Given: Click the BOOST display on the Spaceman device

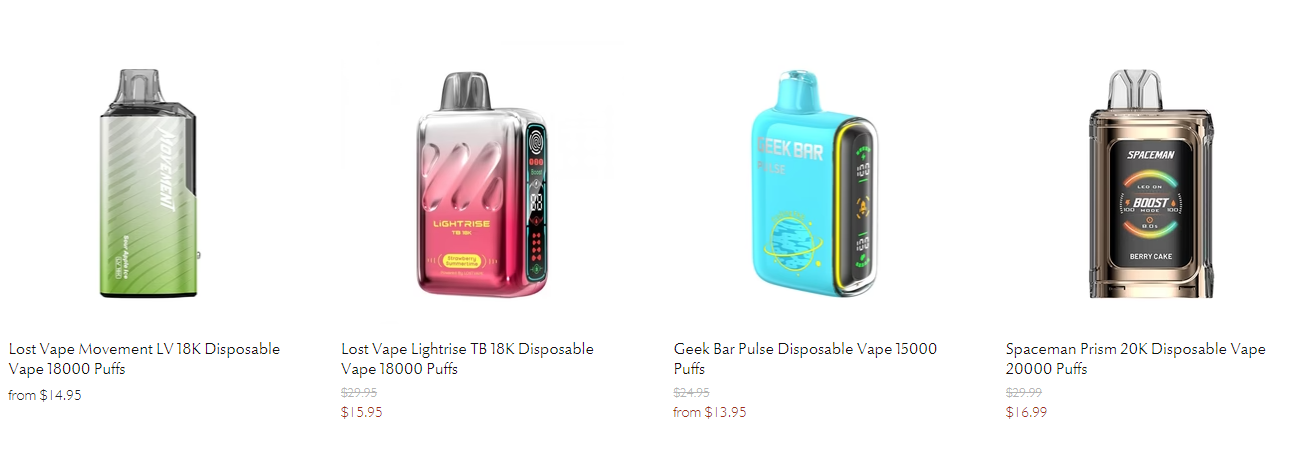Looking at the screenshot, I should pyautogui.click(x=1150, y=202).
